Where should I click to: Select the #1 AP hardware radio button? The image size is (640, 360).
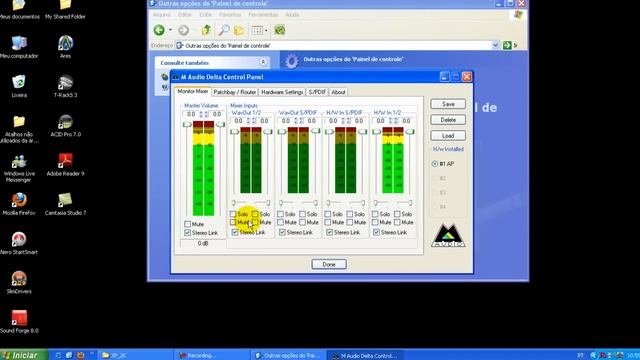tap(435, 164)
